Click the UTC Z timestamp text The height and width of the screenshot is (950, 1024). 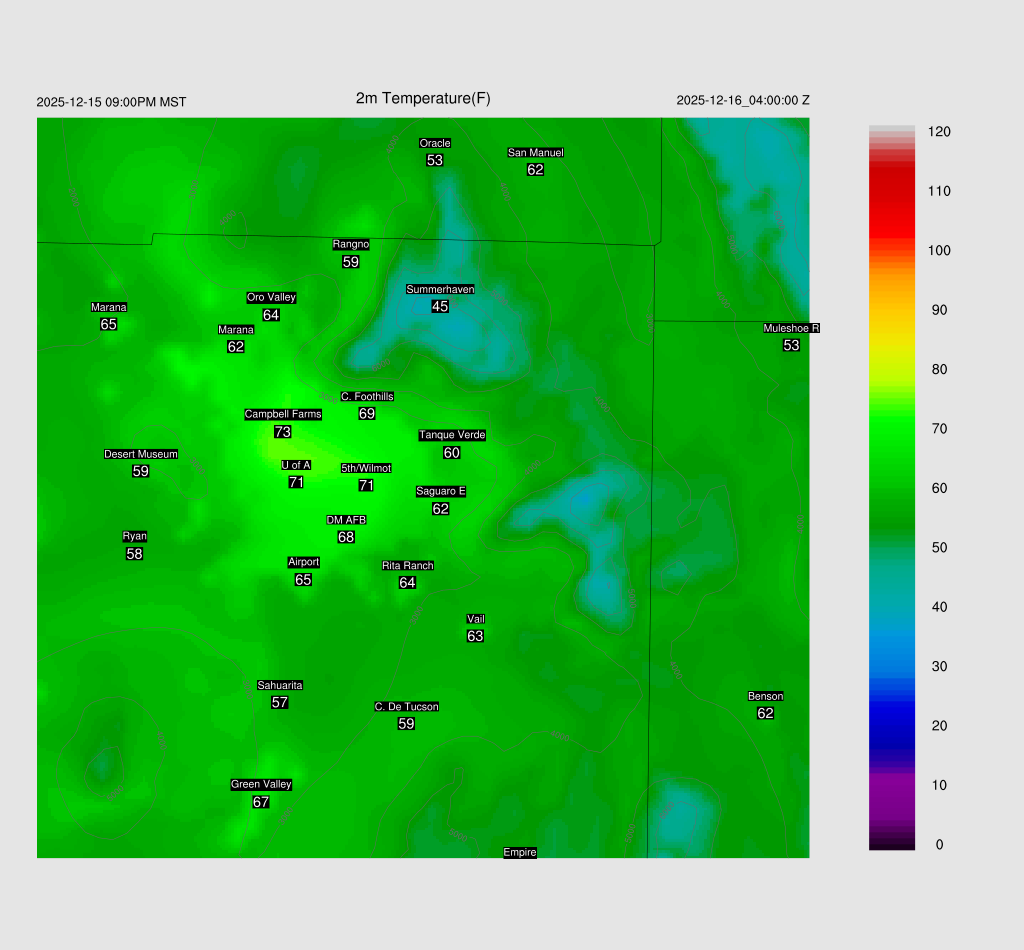pos(743,100)
